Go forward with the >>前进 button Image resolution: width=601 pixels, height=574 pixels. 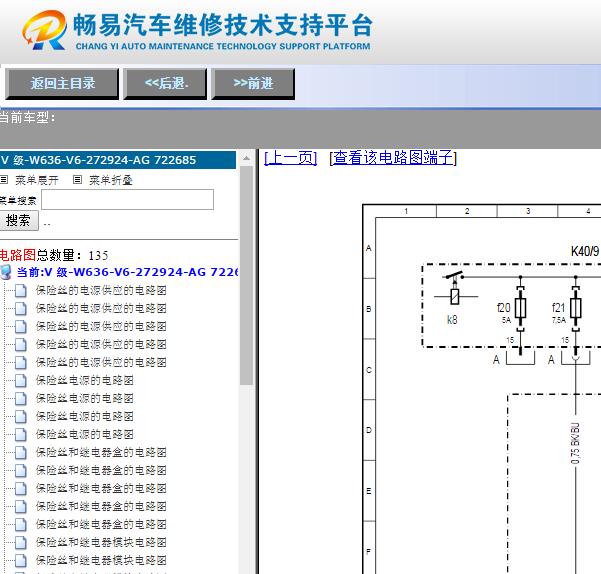(253, 84)
